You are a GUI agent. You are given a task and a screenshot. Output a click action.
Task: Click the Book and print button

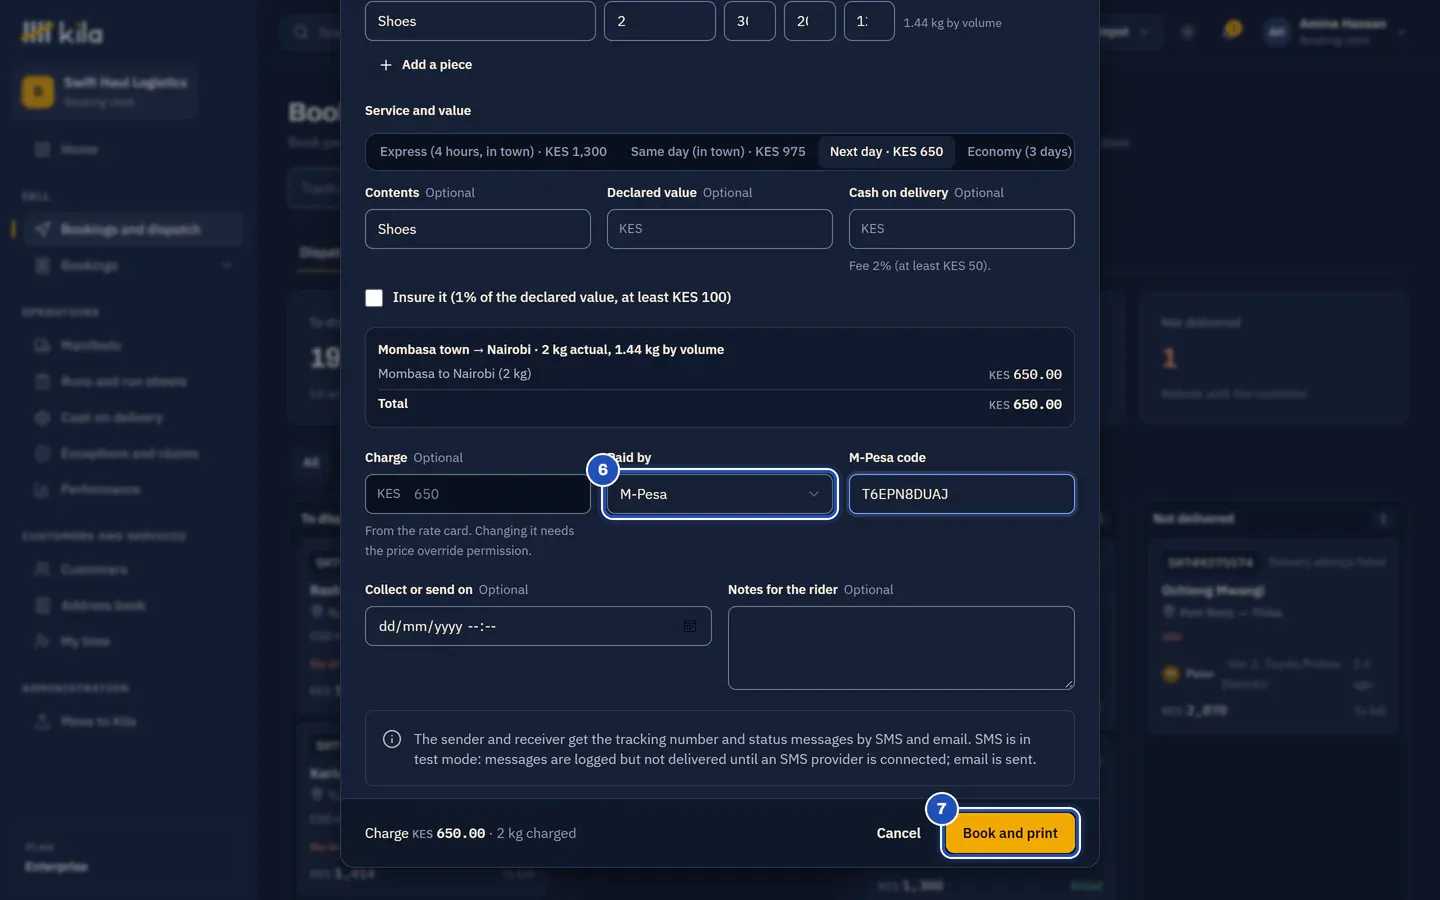(x=1010, y=833)
